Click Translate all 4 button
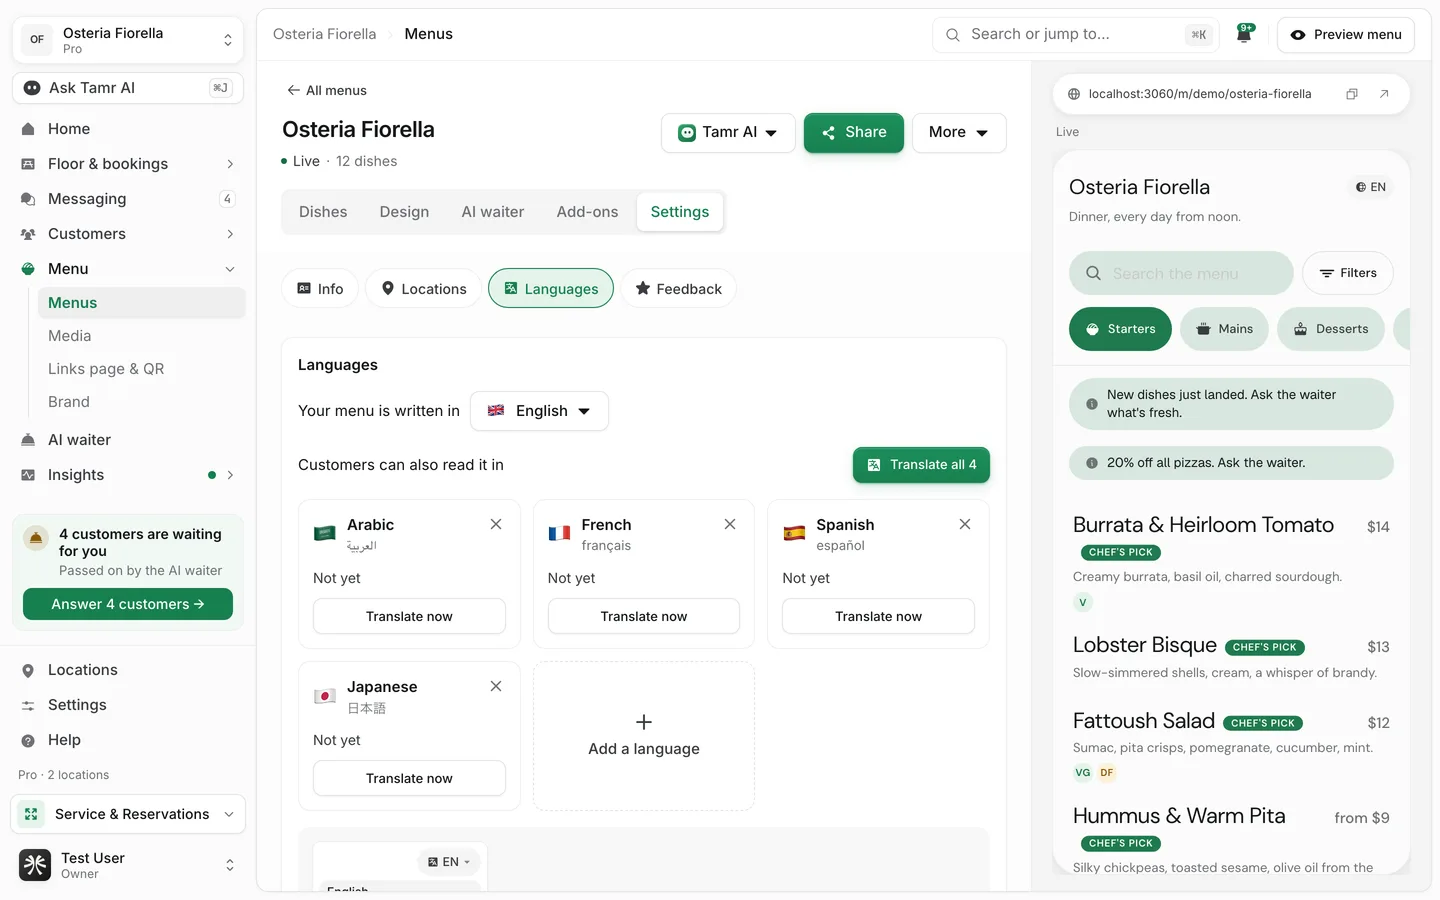This screenshot has width=1440, height=900. (921, 465)
